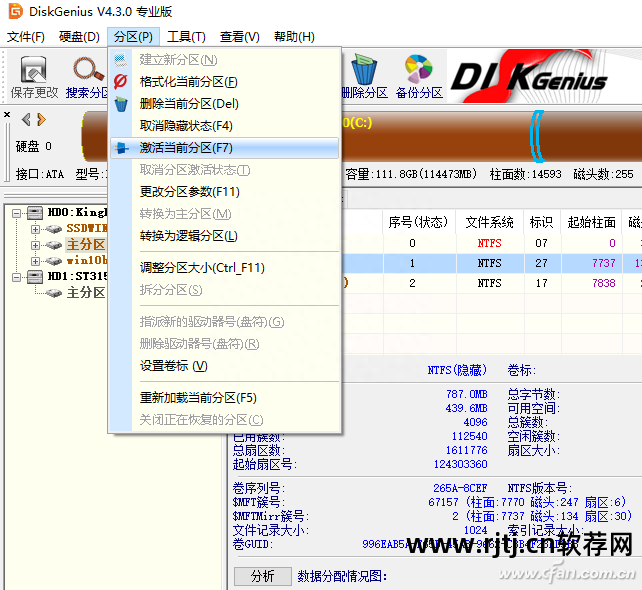Open the 工具(T) menu

coord(186,37)
